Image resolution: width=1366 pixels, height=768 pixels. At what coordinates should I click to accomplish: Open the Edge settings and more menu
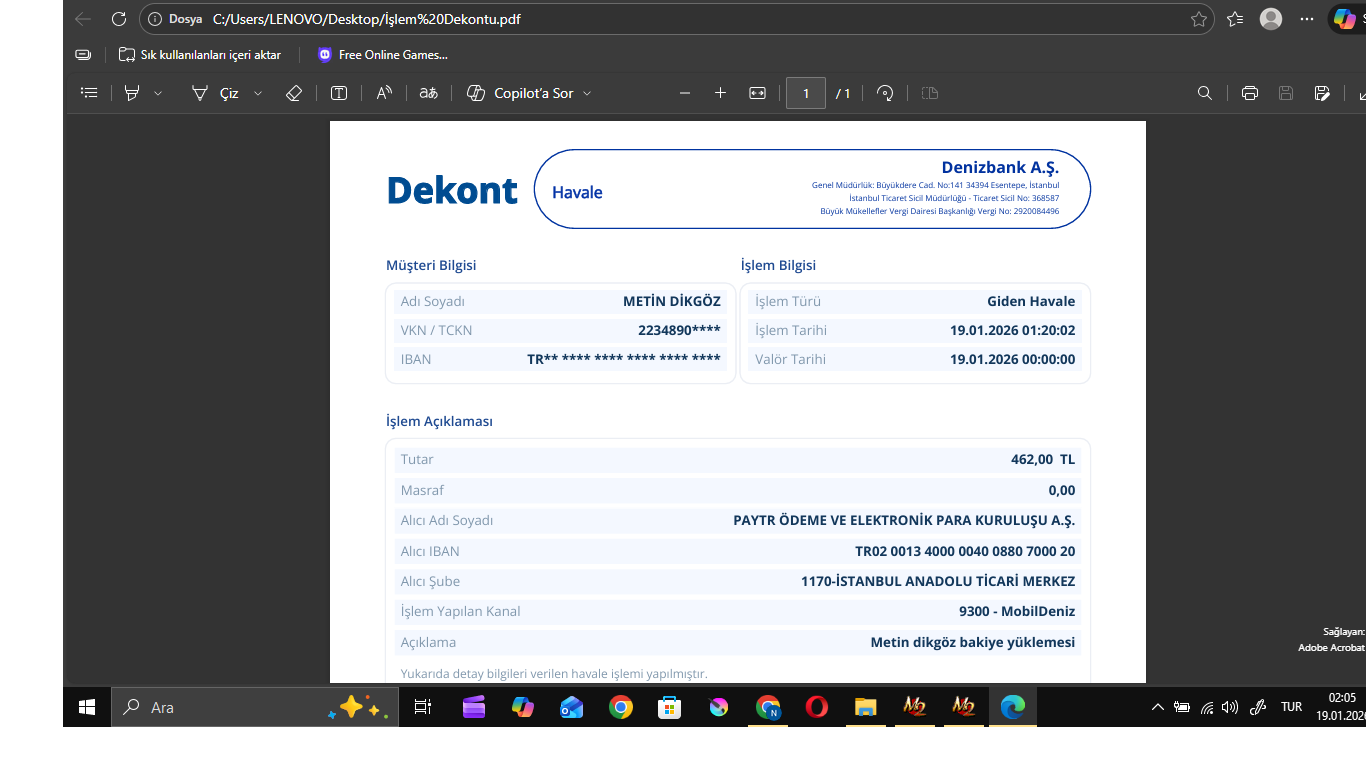click(1307, 19)
